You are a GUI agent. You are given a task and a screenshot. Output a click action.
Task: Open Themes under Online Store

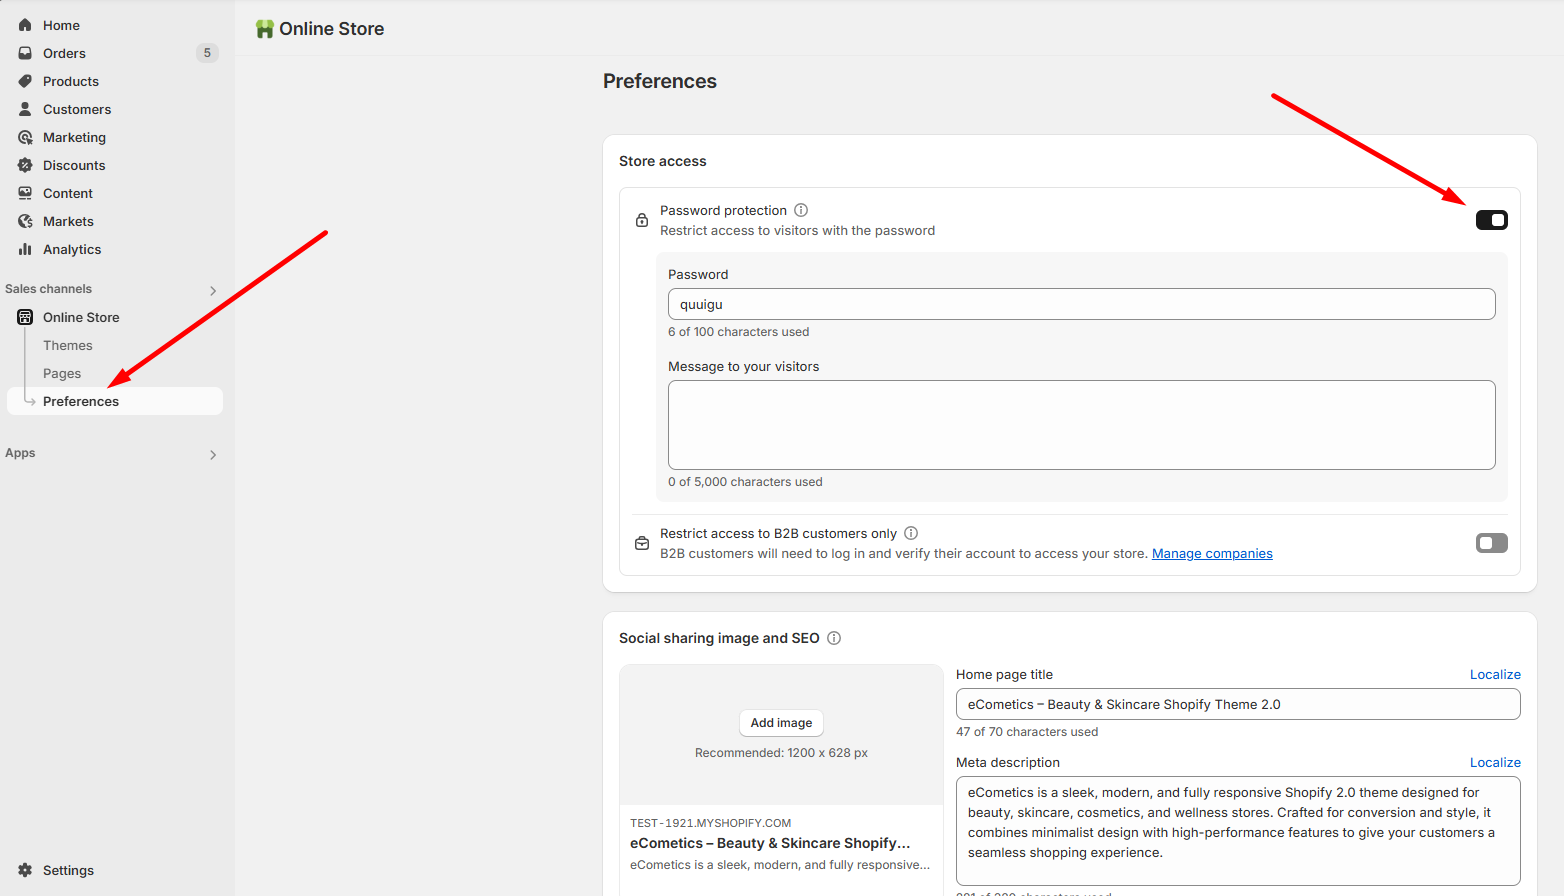coord(68,345)
